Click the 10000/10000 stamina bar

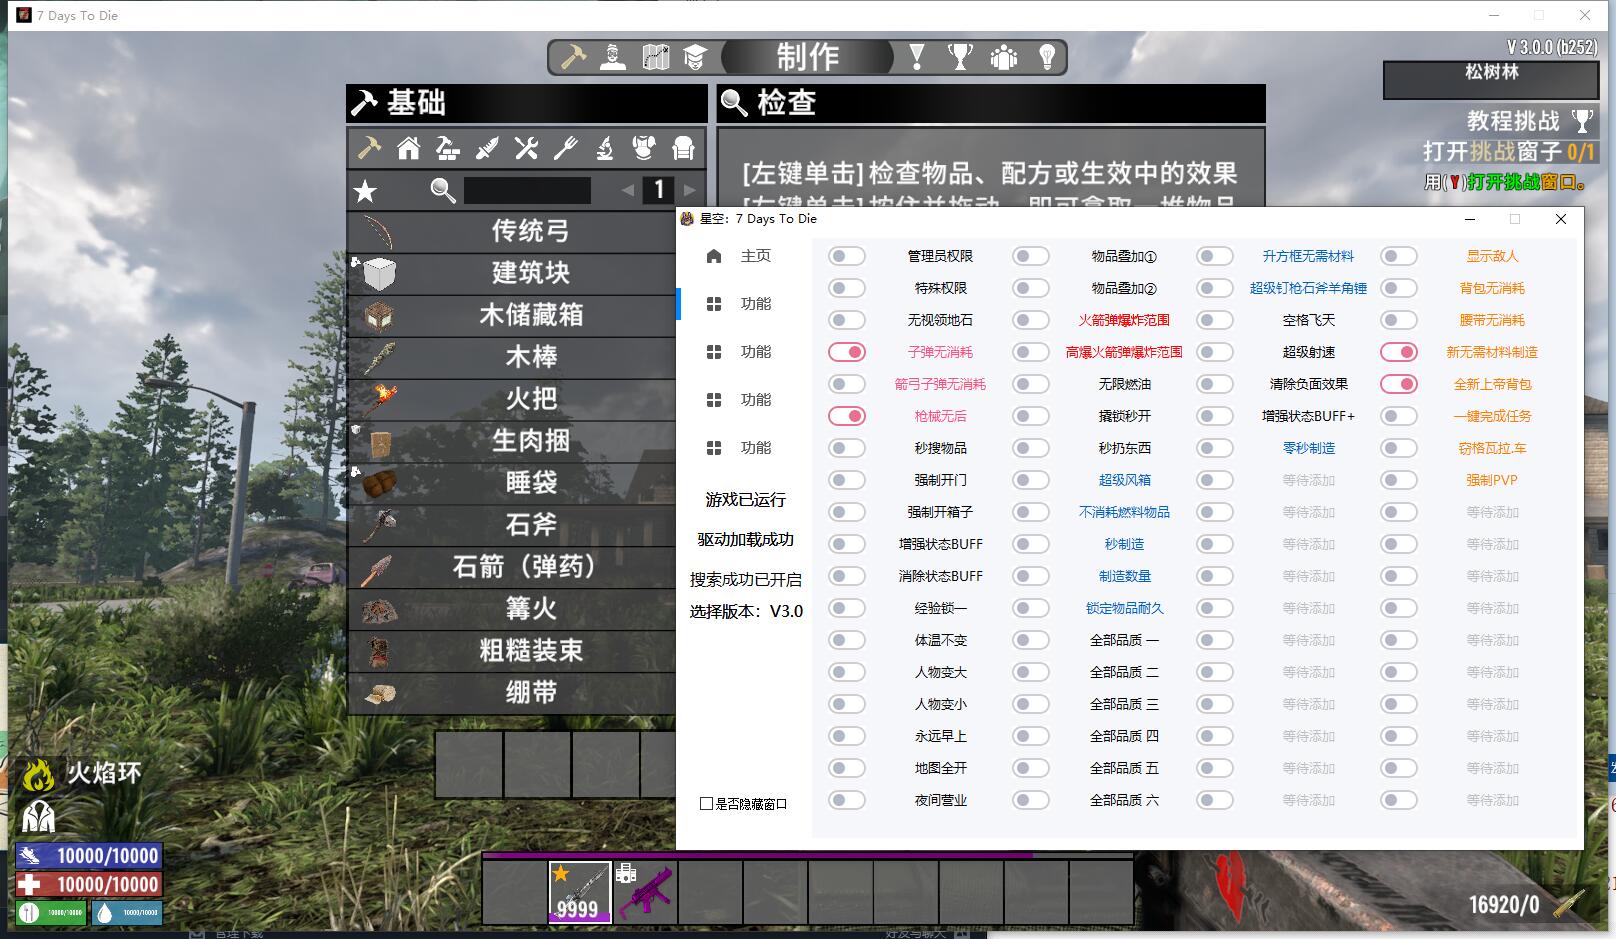pos(88,856)
